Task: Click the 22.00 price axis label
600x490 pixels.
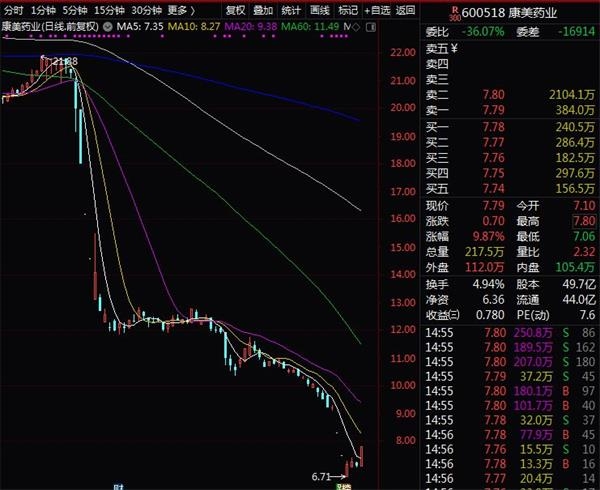Action: click(403, 52)
